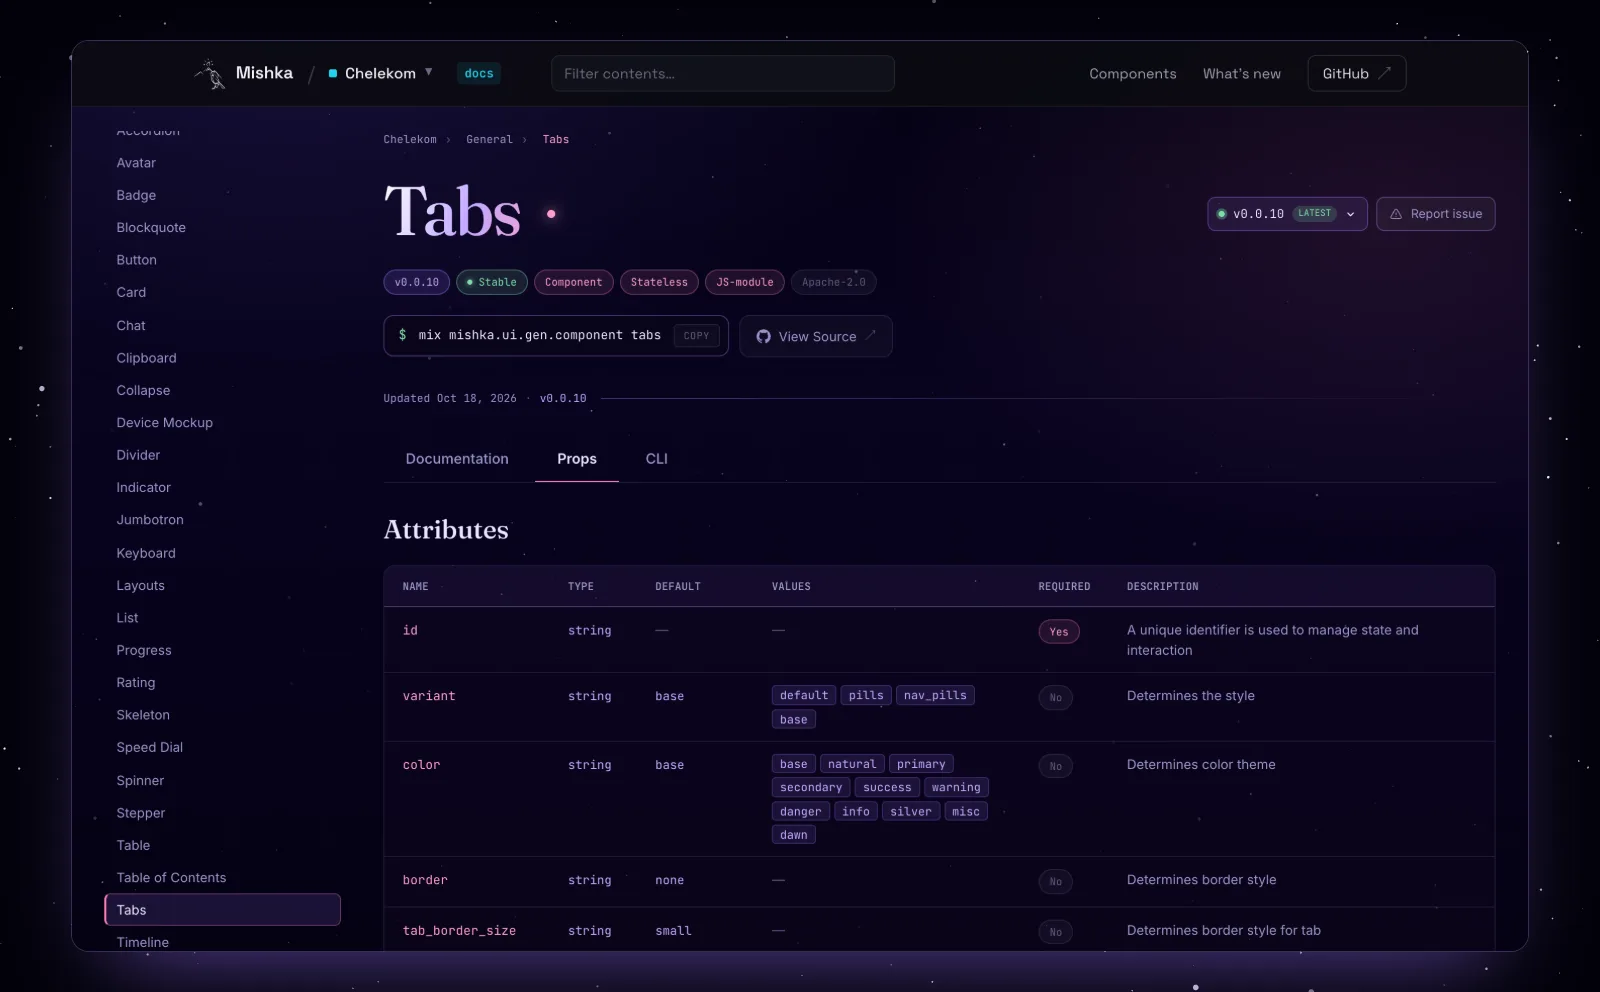Open the CLI tab
1600x992 pixels.
(x=656, y=459)
